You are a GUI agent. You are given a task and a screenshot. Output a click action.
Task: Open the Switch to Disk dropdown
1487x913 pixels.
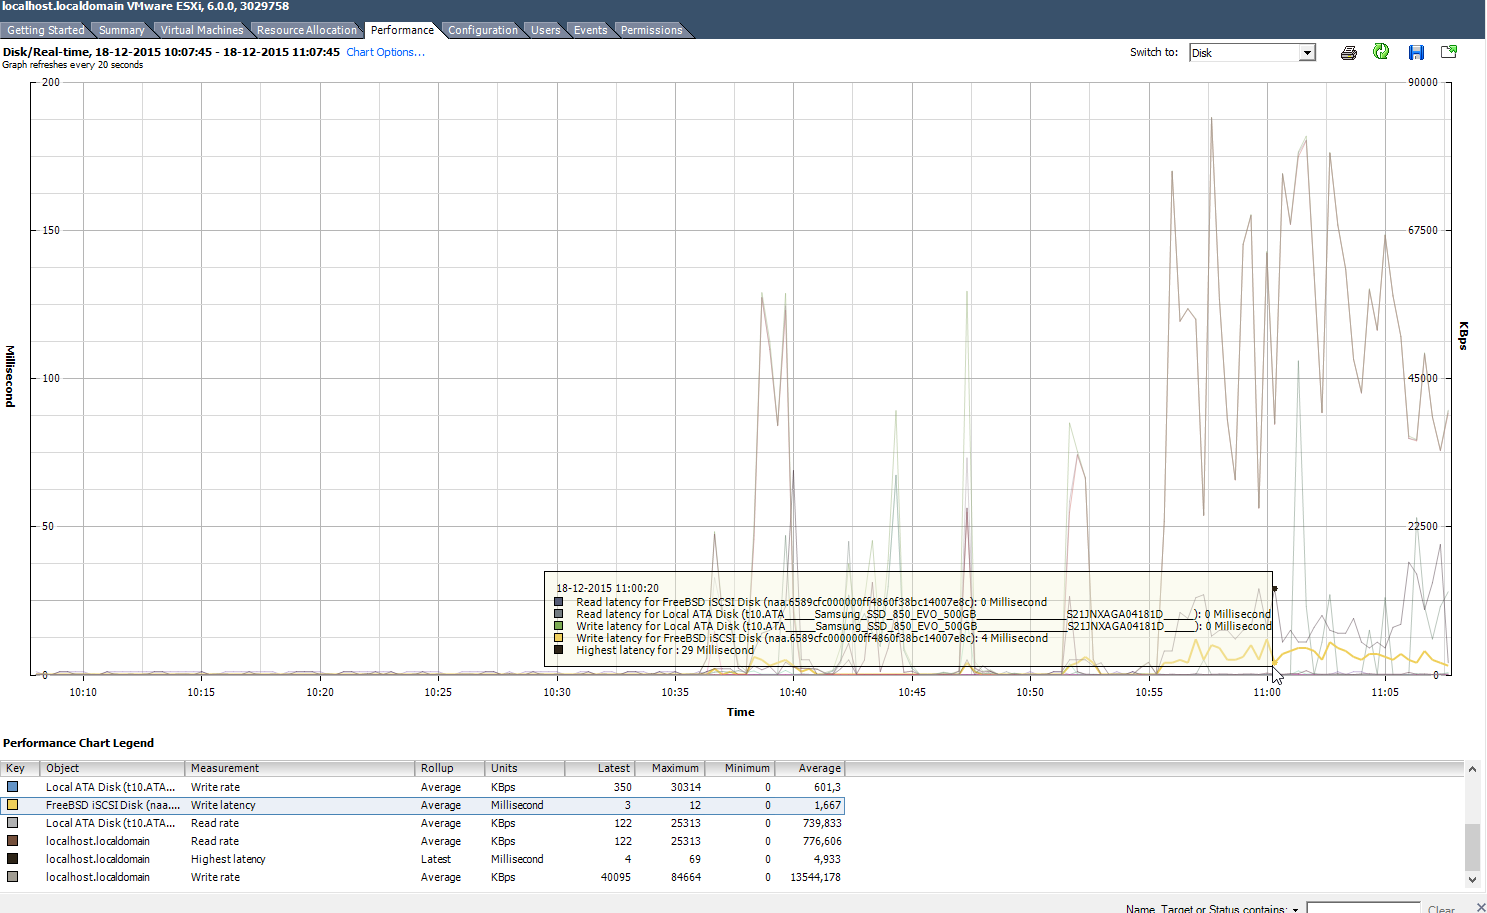(x=1306, y=53)
